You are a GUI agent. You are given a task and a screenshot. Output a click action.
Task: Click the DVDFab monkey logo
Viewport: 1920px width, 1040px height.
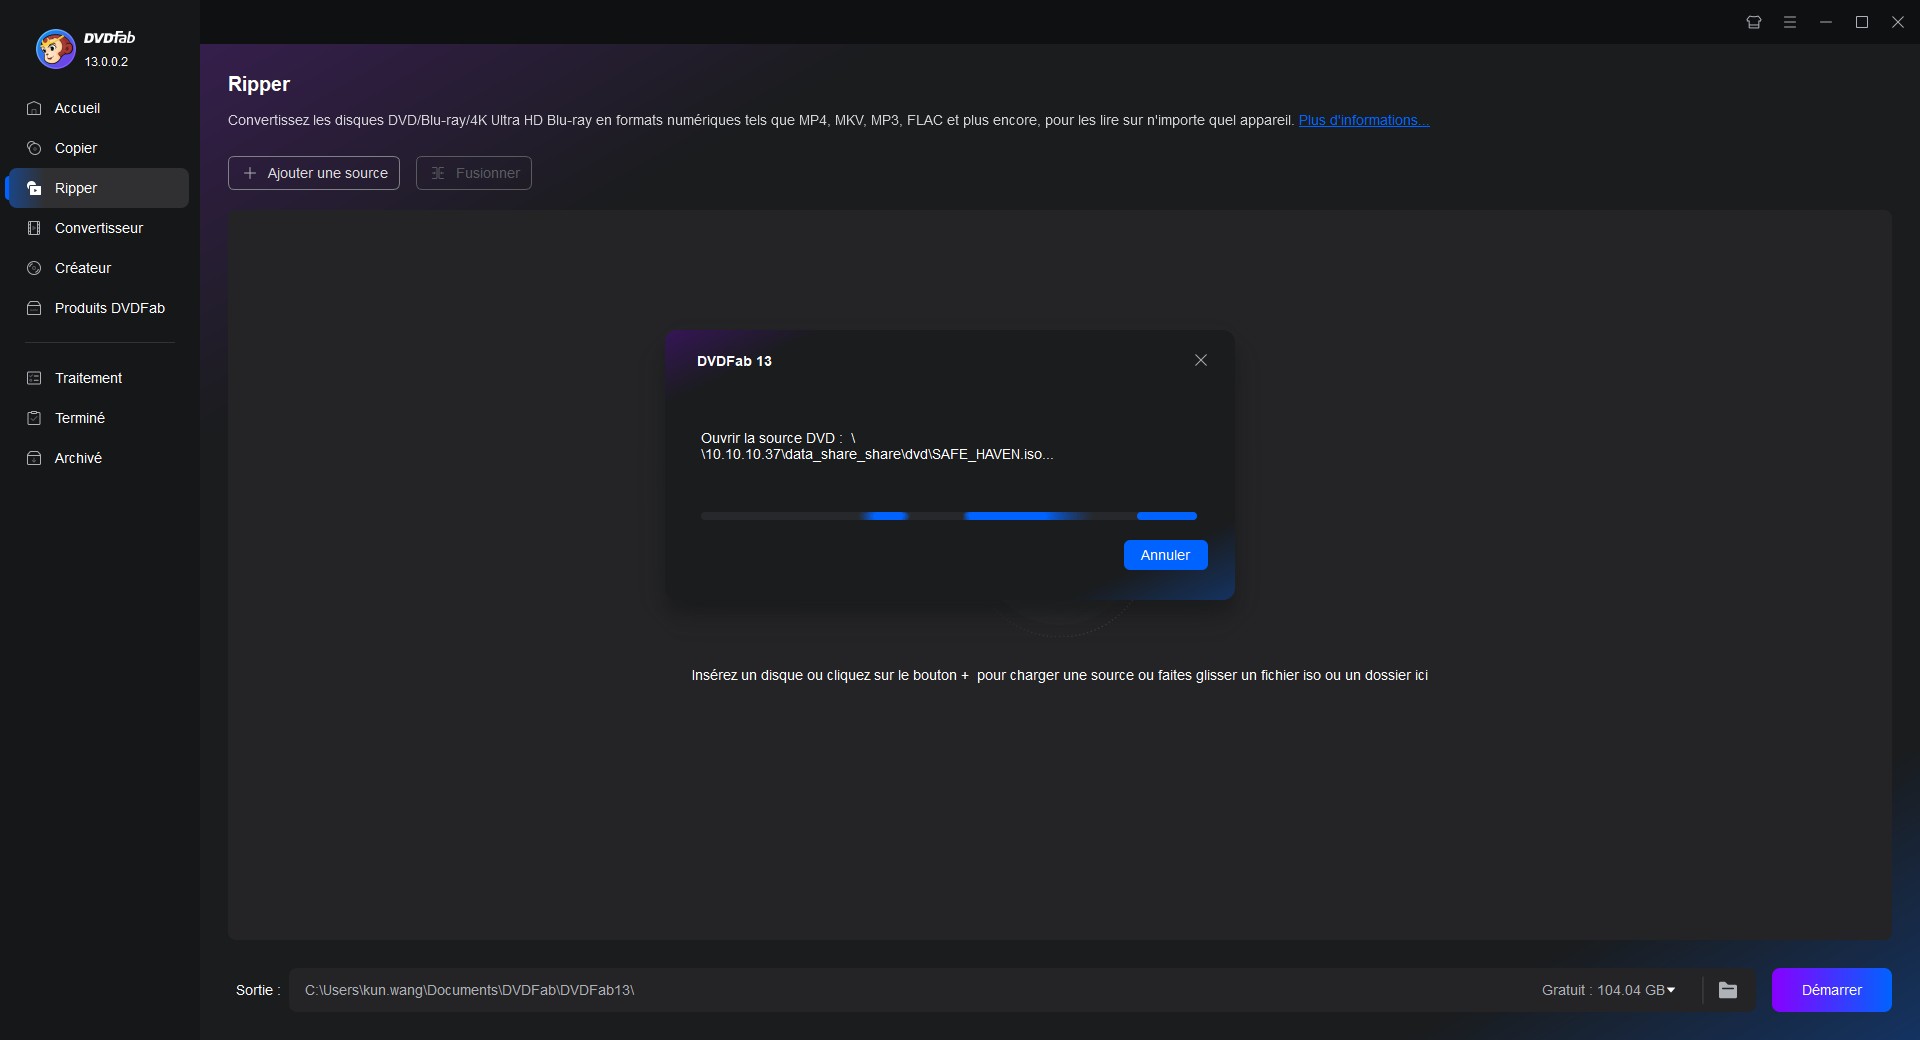click(x=55, y=48)
